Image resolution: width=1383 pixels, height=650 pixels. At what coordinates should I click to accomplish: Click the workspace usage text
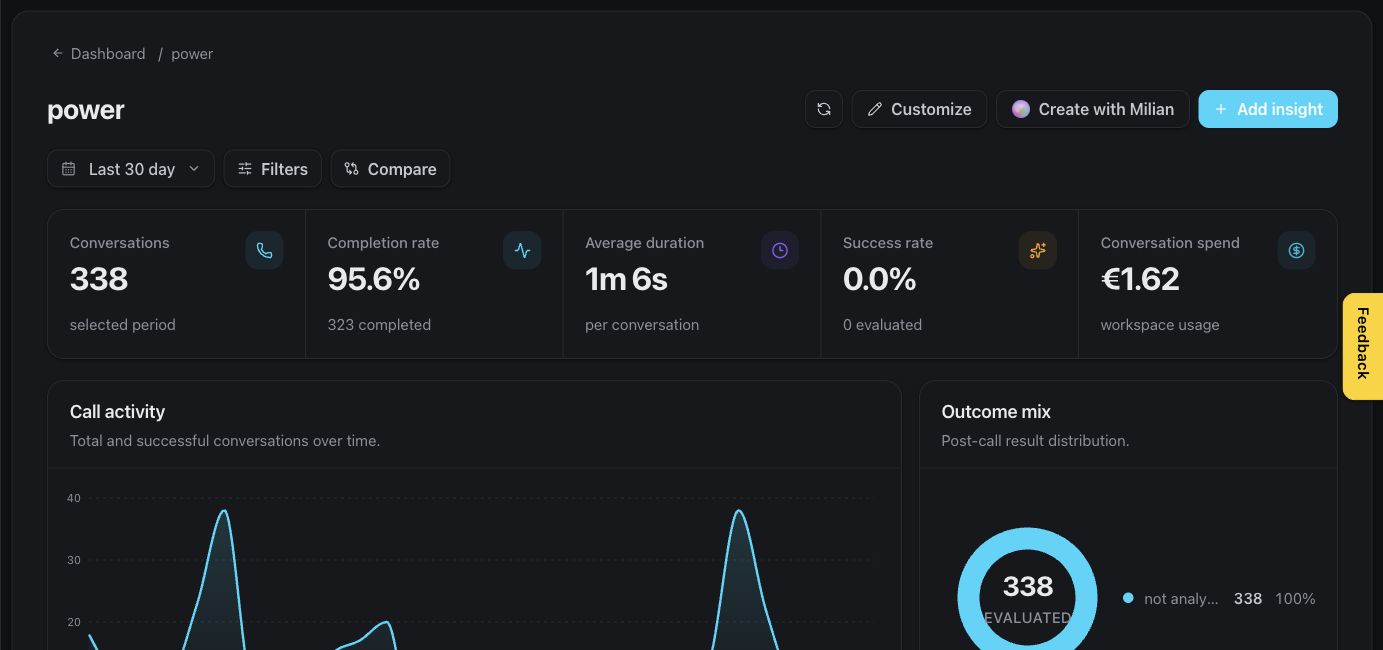tap(1160, 325)
